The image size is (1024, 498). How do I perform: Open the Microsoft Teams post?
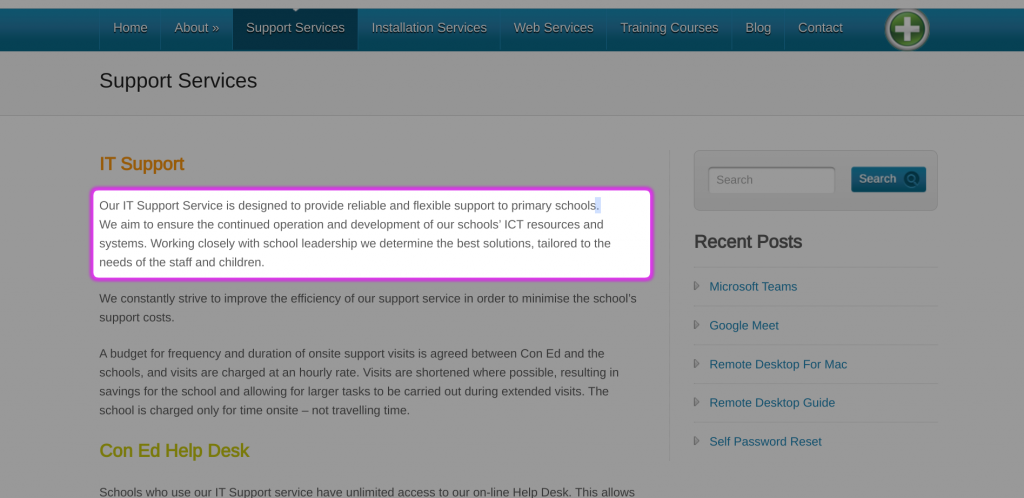(753, 287)
